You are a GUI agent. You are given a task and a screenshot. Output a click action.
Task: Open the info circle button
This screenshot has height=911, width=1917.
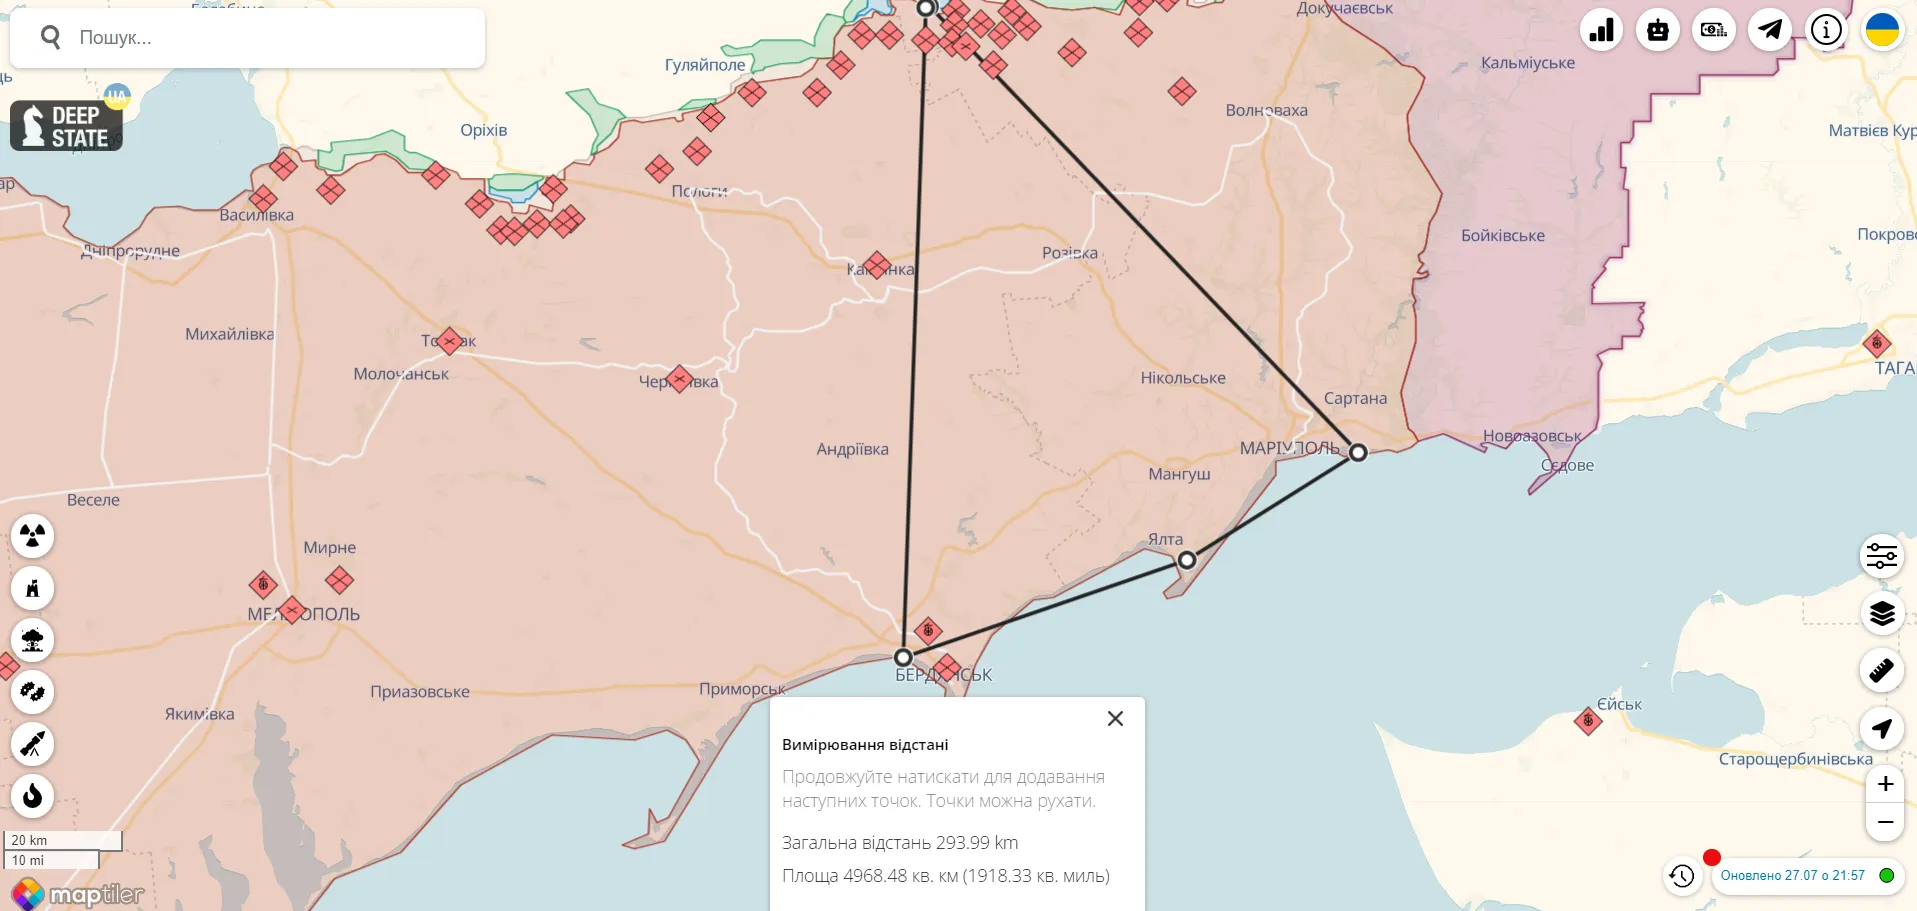[x=1825, y=30]
